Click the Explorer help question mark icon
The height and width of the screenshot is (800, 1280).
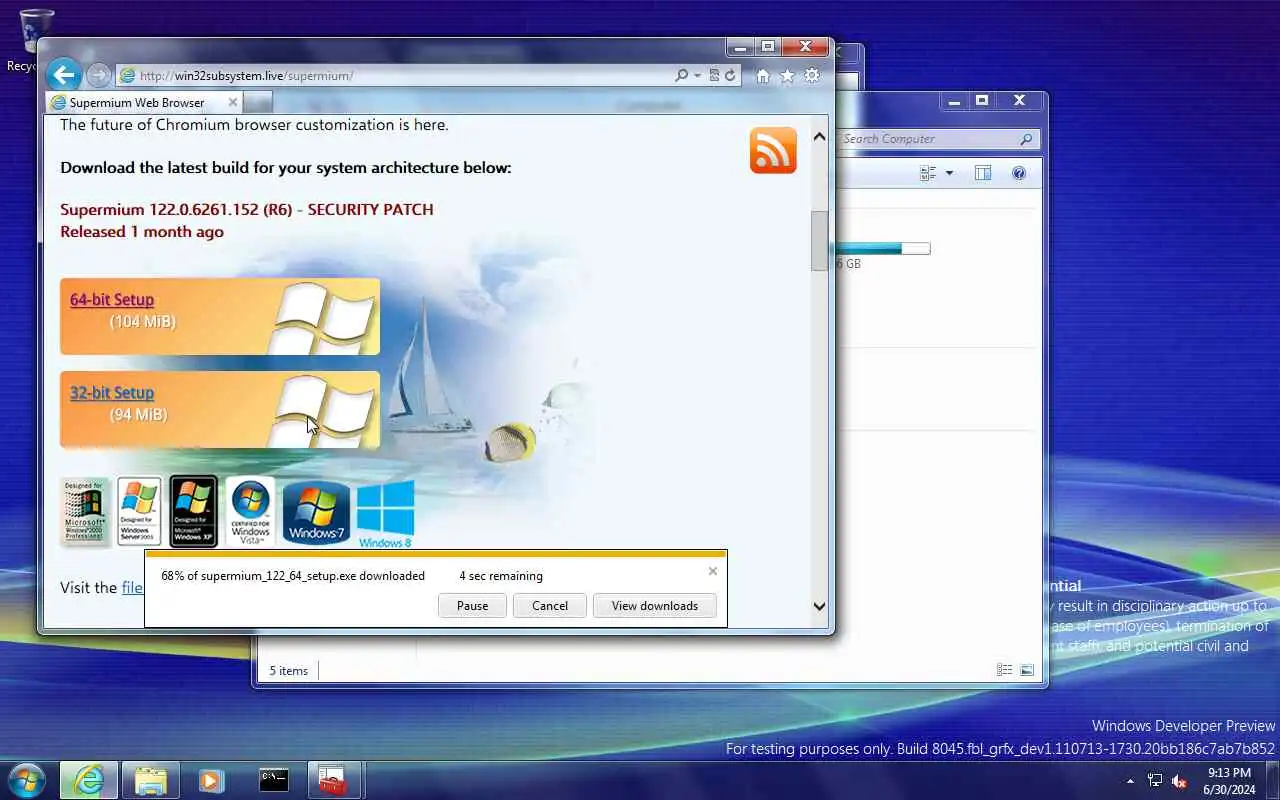coord(1019,173)
